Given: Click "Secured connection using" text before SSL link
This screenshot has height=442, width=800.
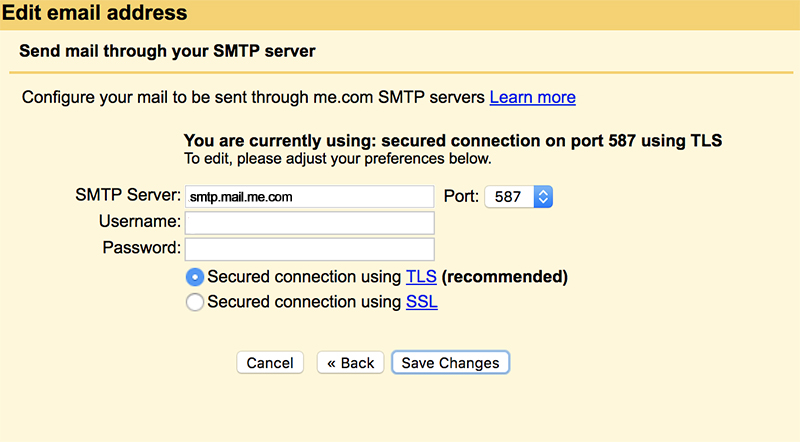Looking at the screenshot, I should tap(305, 302).
